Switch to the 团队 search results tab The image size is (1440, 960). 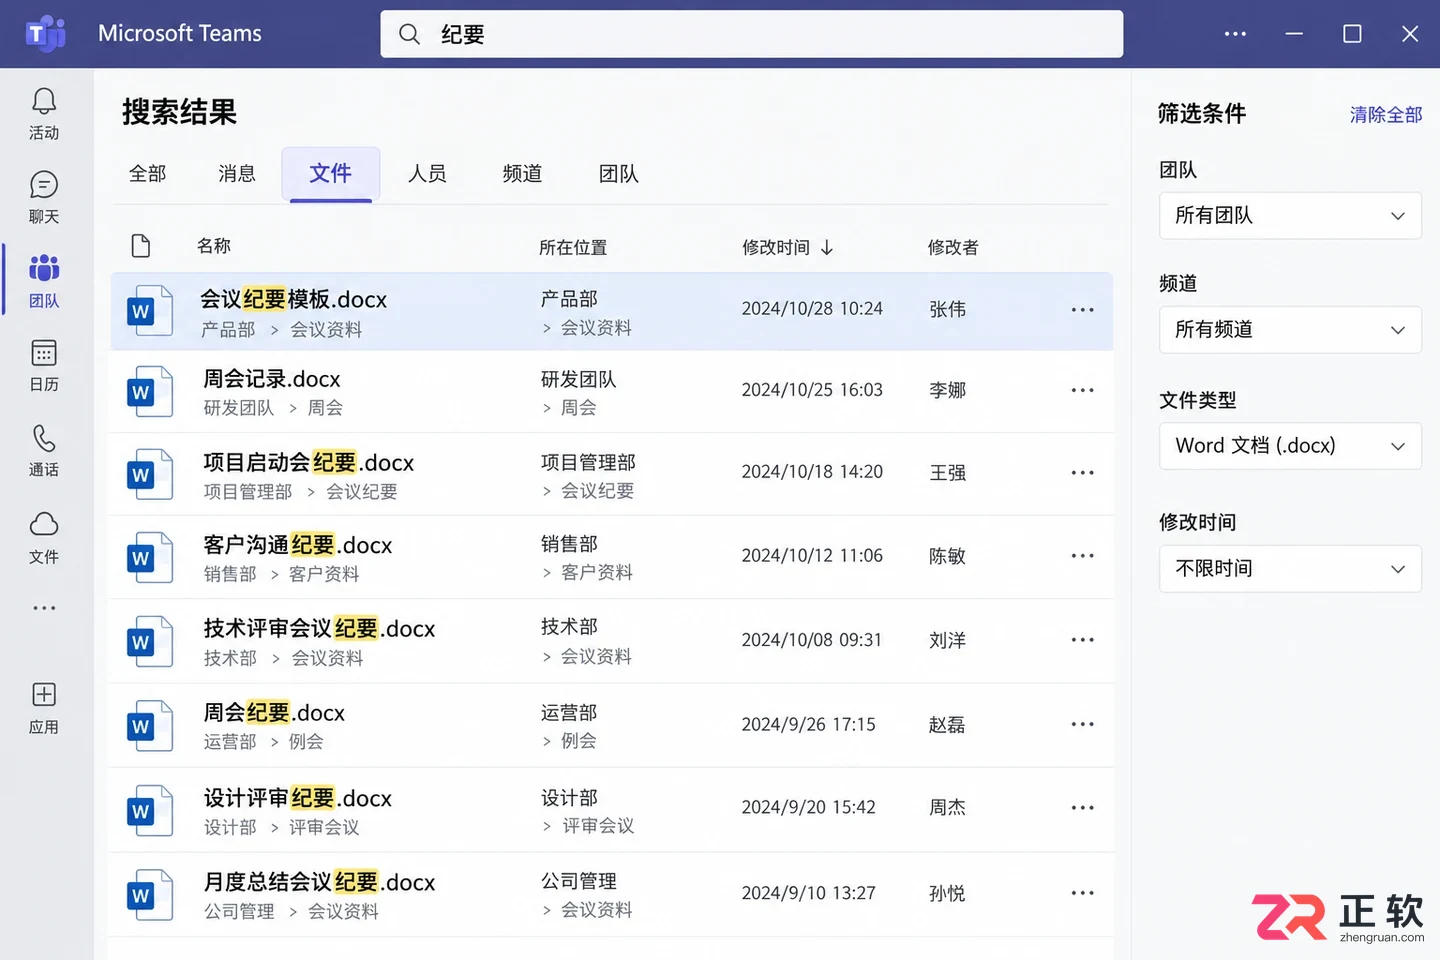(618, 174)
